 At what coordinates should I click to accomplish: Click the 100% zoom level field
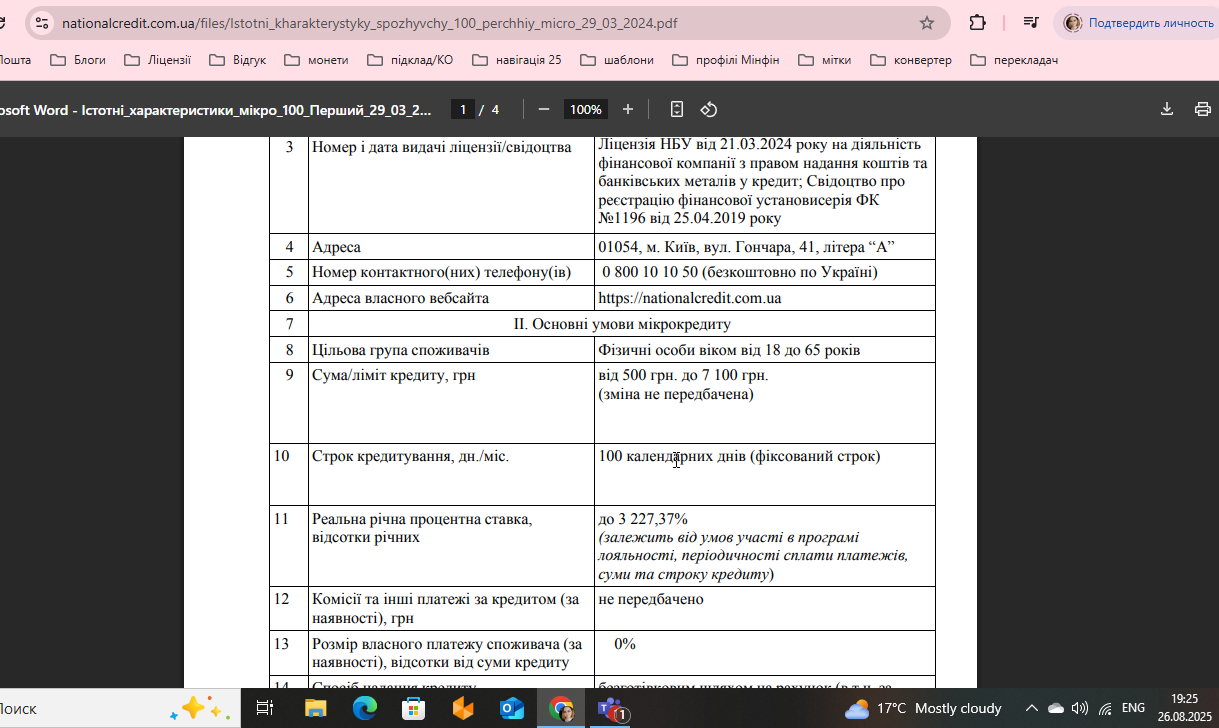(x=585, y=109)
